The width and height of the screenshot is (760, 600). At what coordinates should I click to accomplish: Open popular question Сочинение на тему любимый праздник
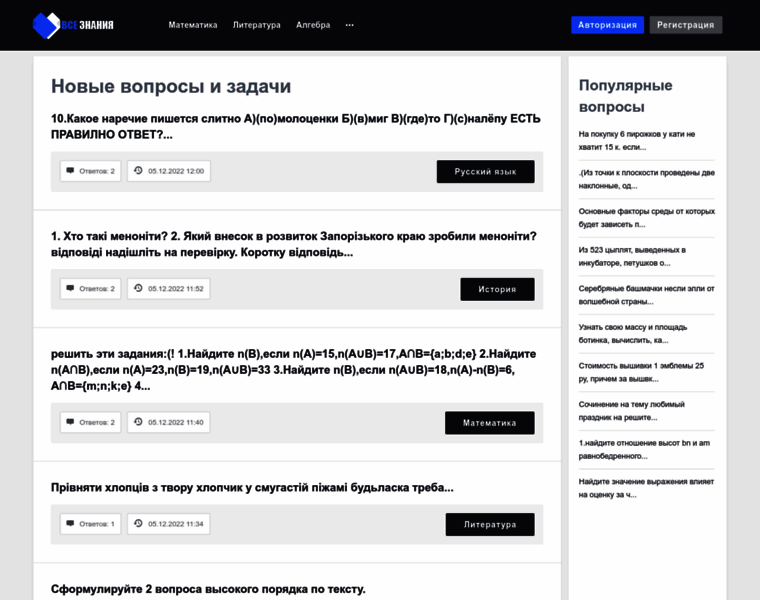coord(632,411)
